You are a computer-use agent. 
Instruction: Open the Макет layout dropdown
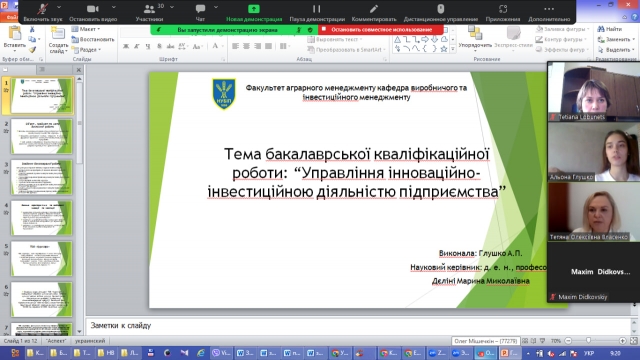pos(86,29)
